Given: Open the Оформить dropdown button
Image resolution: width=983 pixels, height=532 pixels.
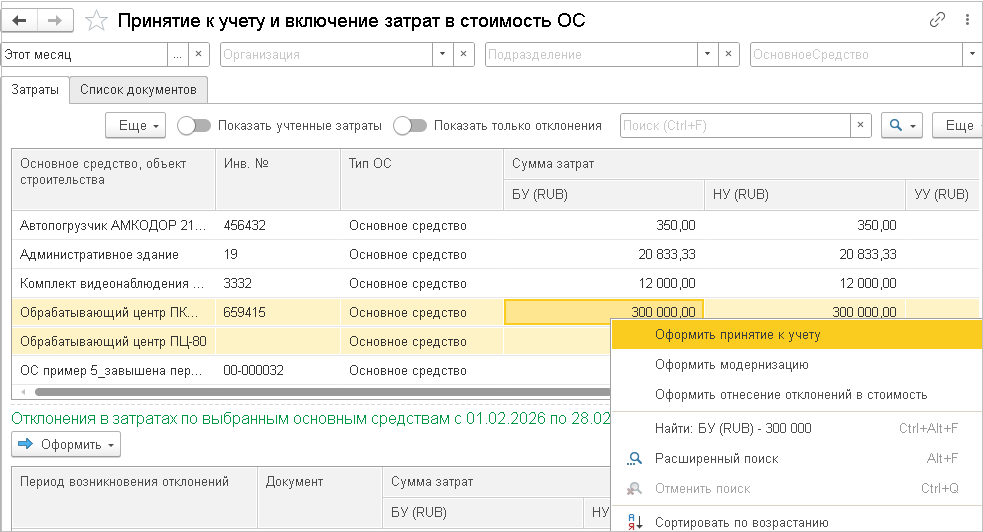Looking at the screenshot, I should click(x=67, y=443).
